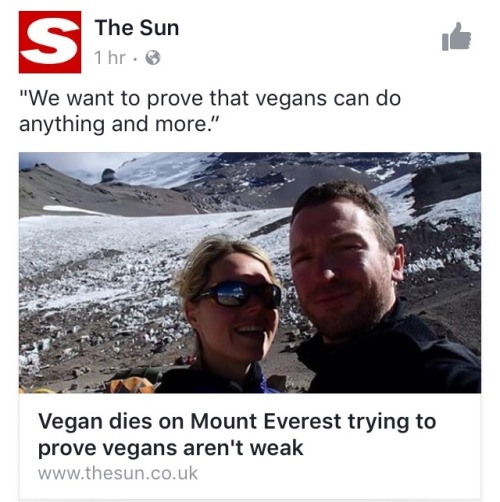Click the white S letter in logo
This screenshot has width=500, height=502.
coord(50,42)
